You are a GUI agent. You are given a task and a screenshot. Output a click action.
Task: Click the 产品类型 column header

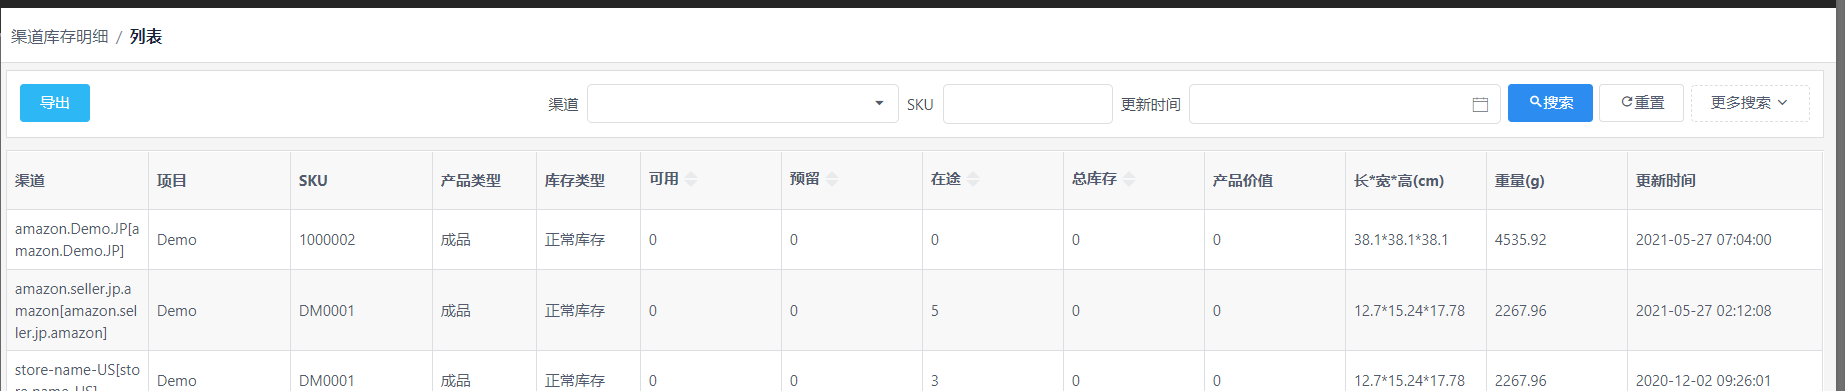485,181
